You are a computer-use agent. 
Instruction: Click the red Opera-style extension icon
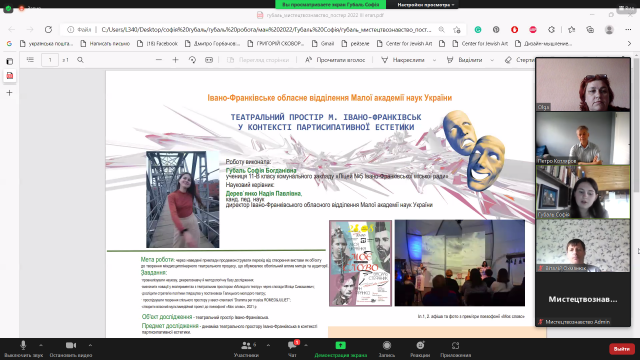514,29
